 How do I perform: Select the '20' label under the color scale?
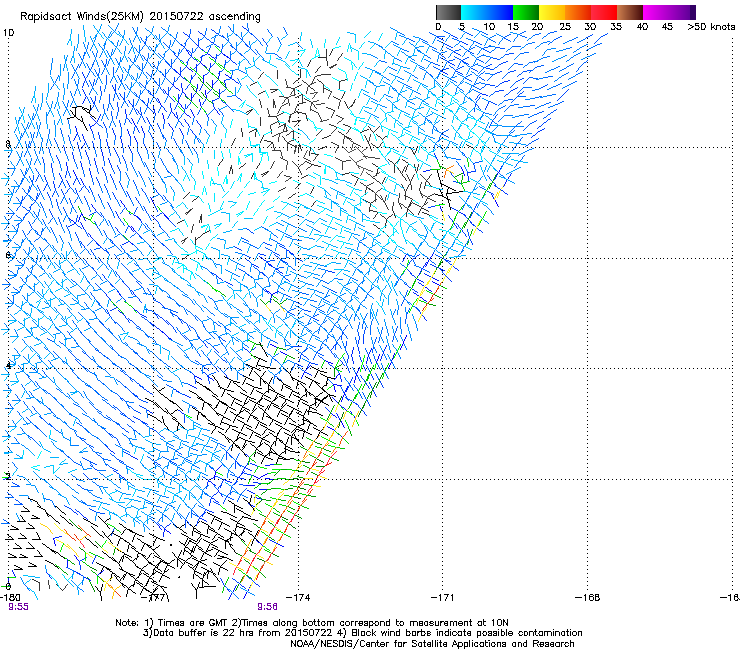click(537, 26)
